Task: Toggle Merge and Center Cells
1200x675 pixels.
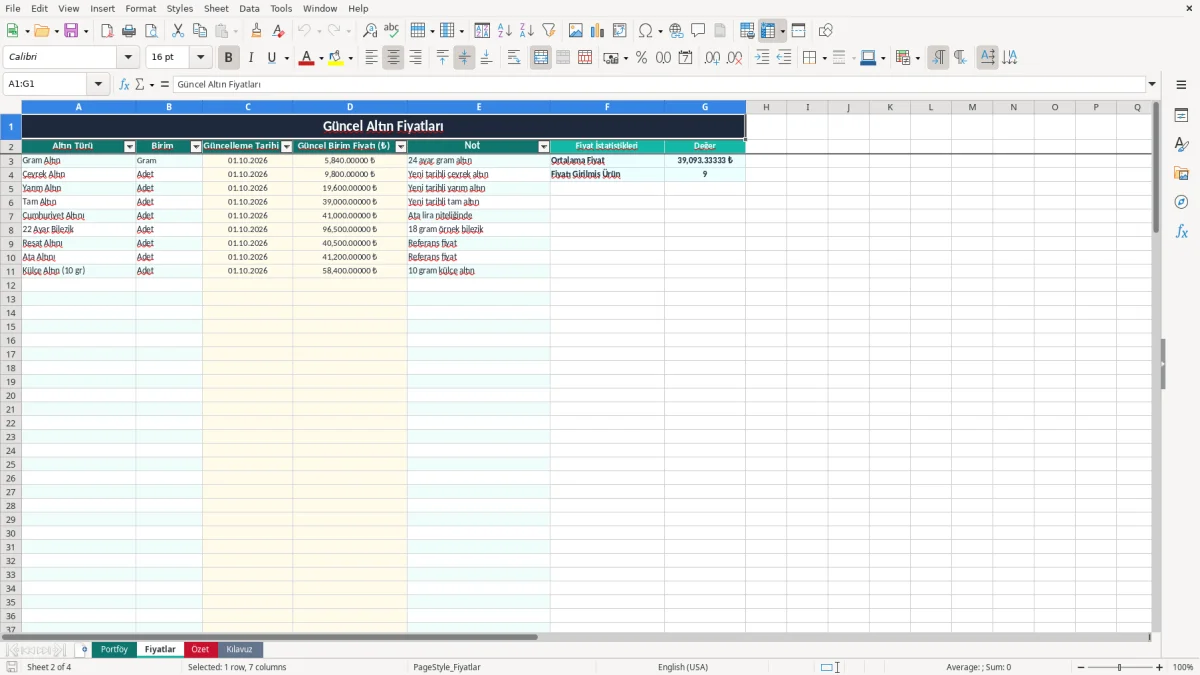Action: point(541,58)
